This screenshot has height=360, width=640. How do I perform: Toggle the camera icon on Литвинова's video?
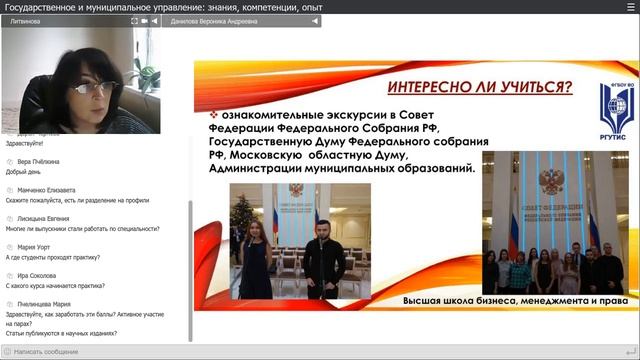point(144,21)
